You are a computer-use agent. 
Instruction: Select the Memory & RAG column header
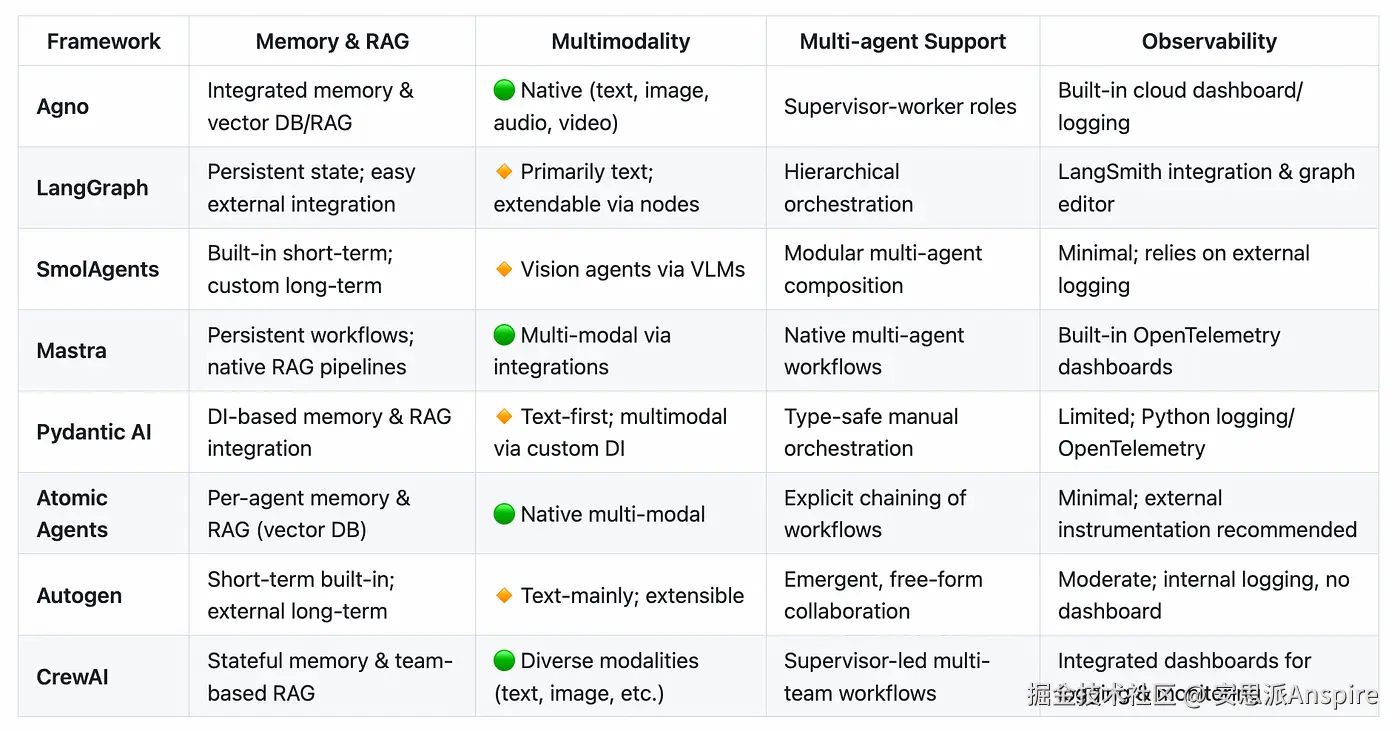pyautogui.click(x=332, y=42)
